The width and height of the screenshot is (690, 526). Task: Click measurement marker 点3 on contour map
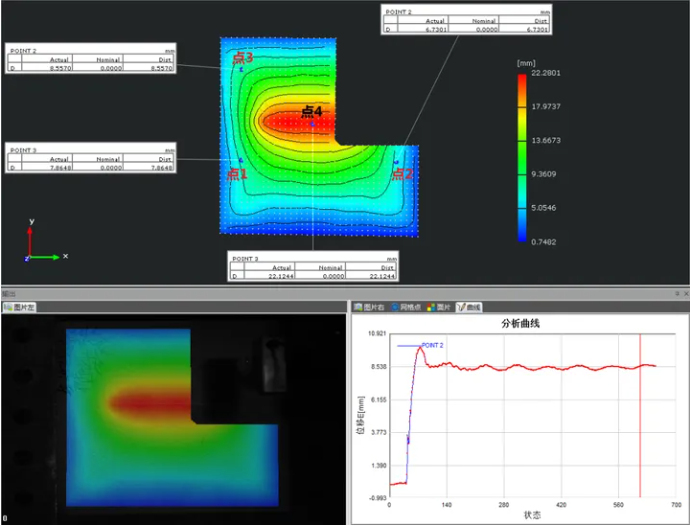tap(241, 70)
